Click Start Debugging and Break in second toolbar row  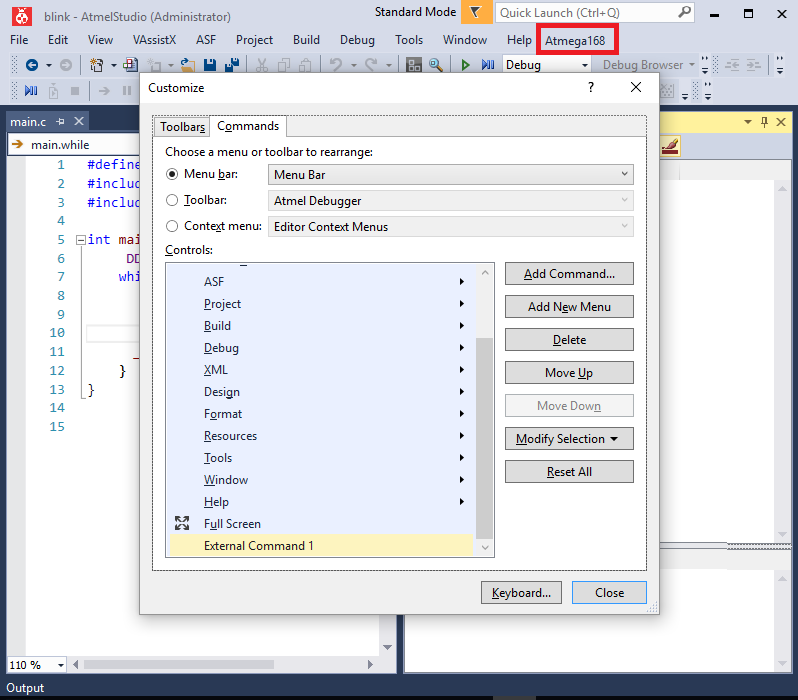click(31, 91)
